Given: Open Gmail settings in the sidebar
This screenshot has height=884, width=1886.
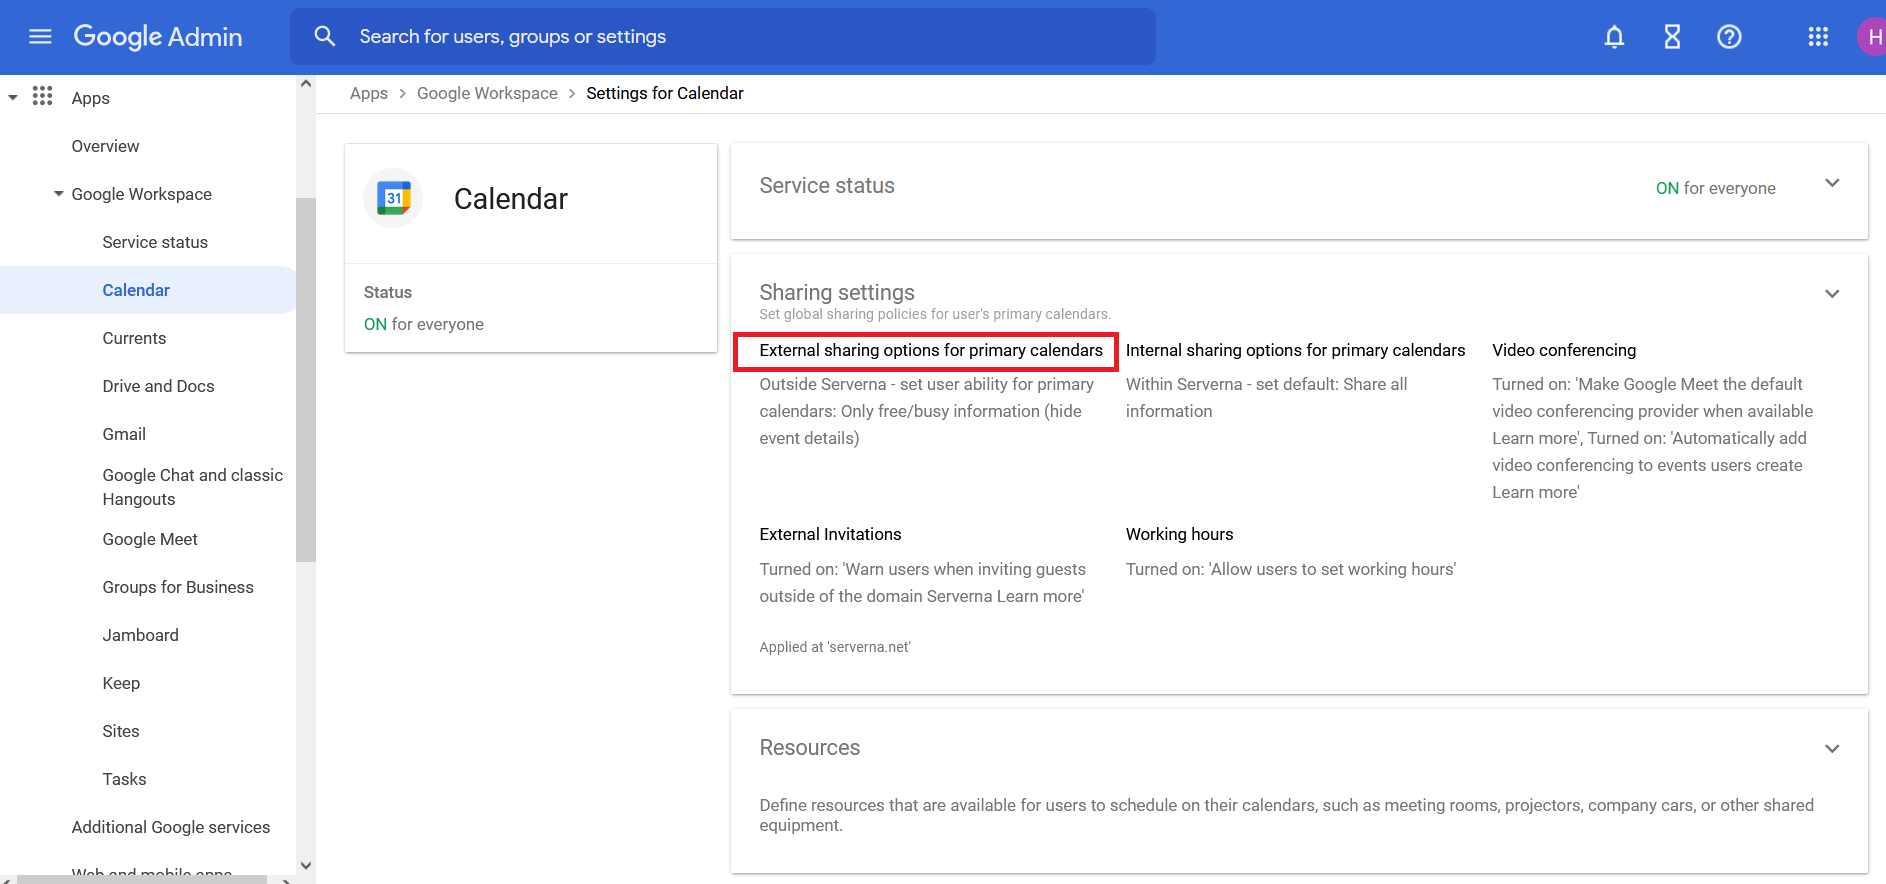Looking at the screenshot, I should (x=124, y=434).
